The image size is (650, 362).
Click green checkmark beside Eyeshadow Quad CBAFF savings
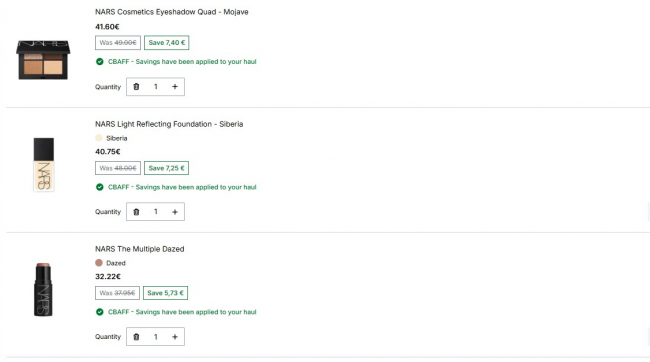click(x=99, y=62)
